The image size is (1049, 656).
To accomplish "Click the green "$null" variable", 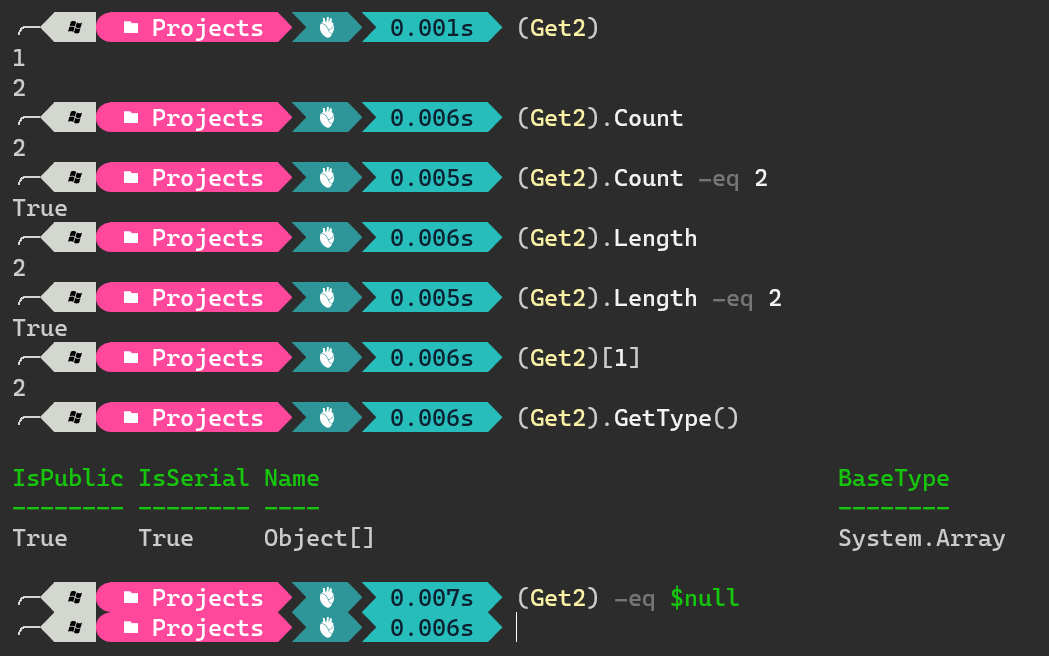I will [x=704, y=598].
